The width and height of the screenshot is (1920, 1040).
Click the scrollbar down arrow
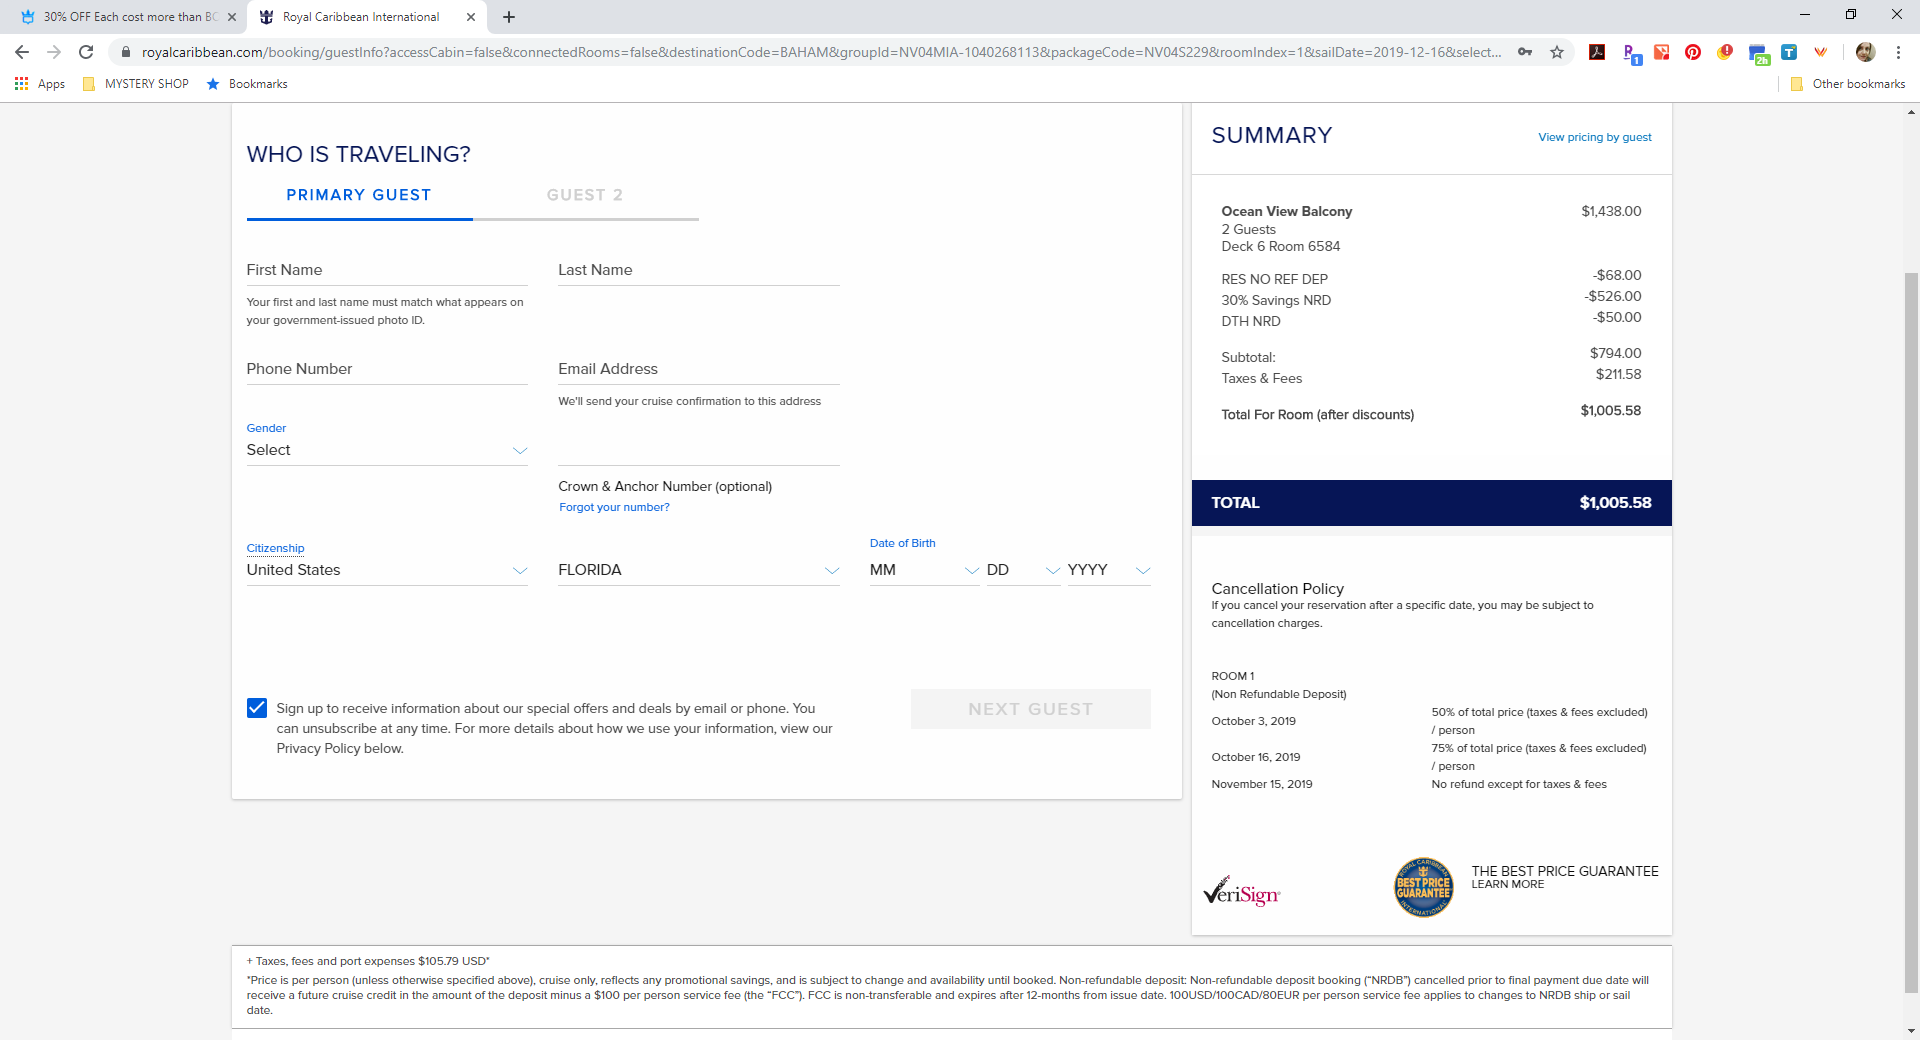point(1911,1031)
